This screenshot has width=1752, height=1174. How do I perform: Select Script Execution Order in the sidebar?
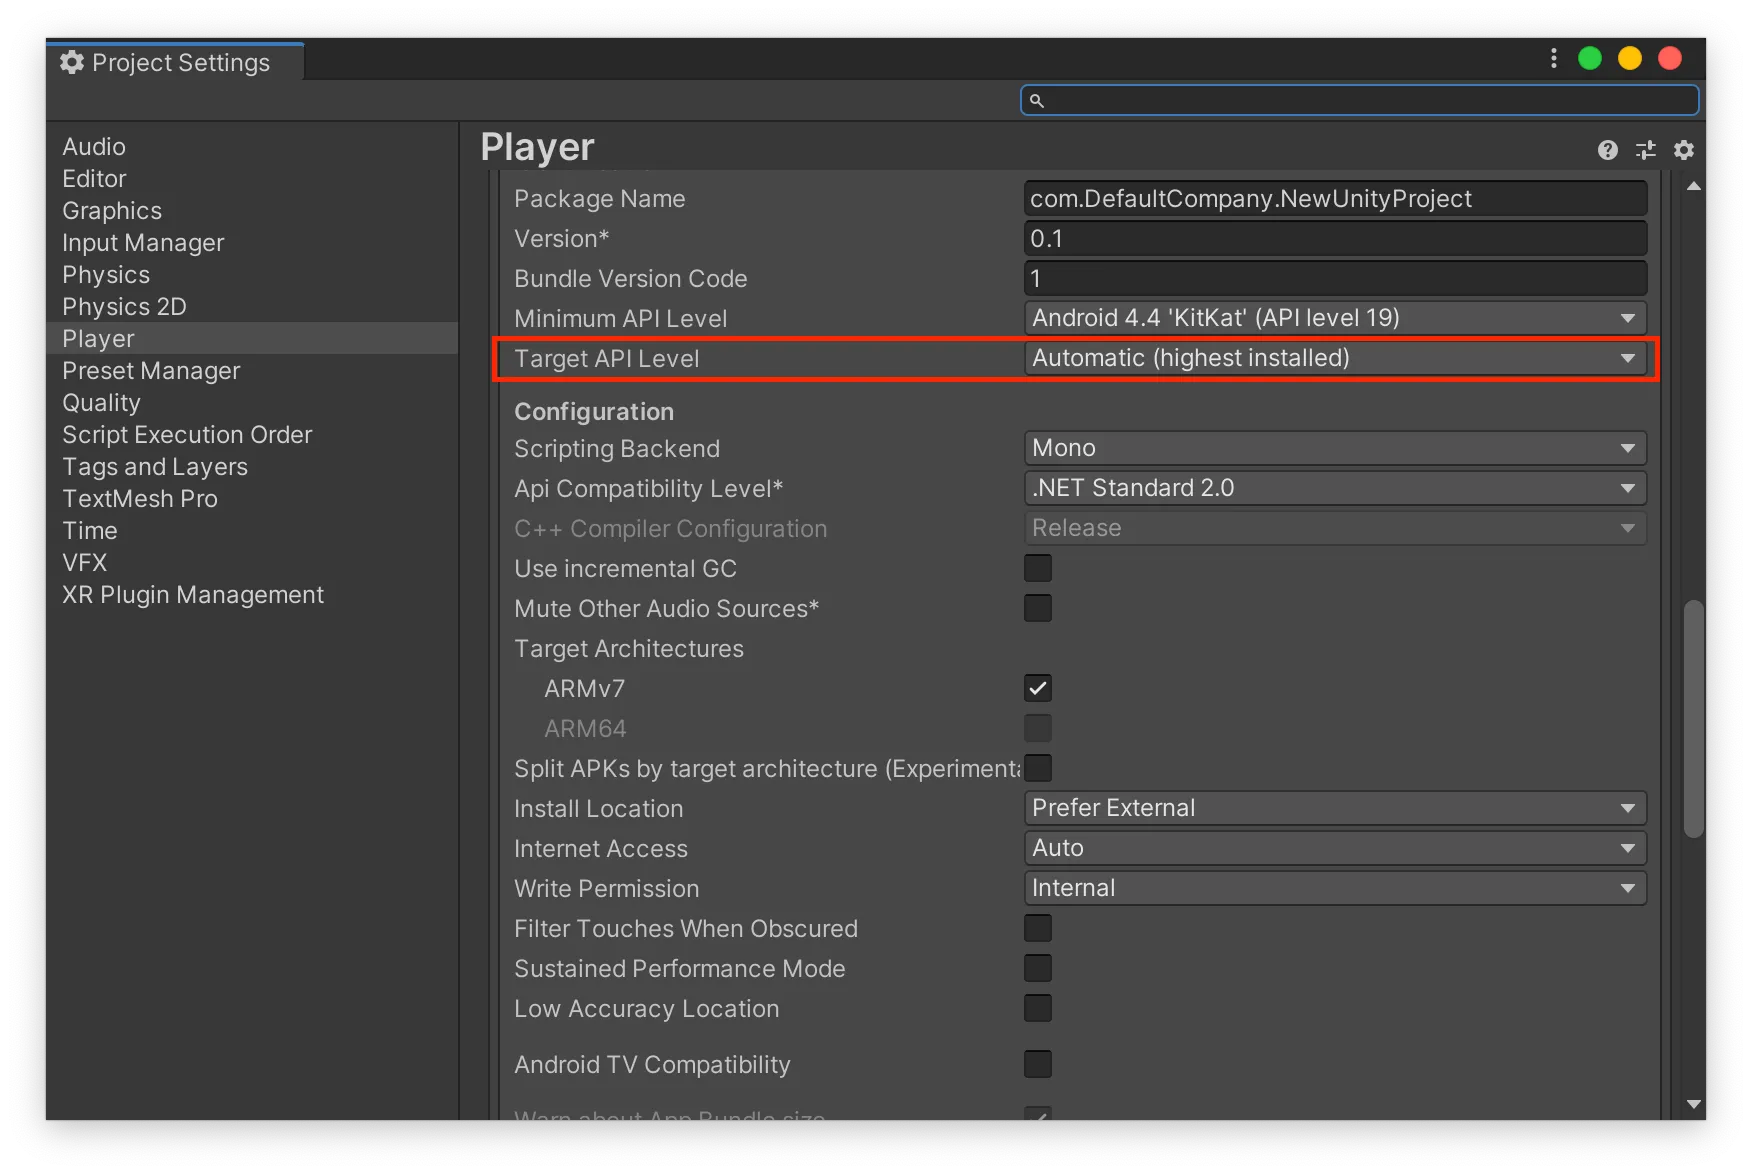tap(187, 434)
